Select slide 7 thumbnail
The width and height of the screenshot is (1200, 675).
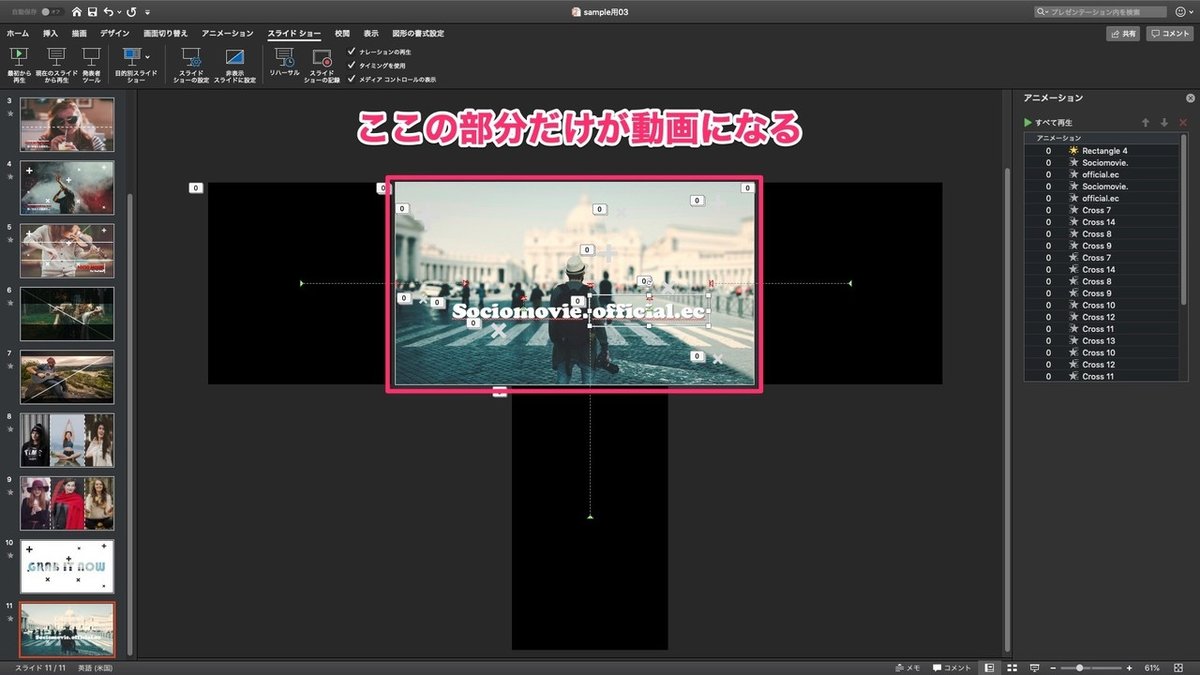pyautogui.click(x=67, y=377)
